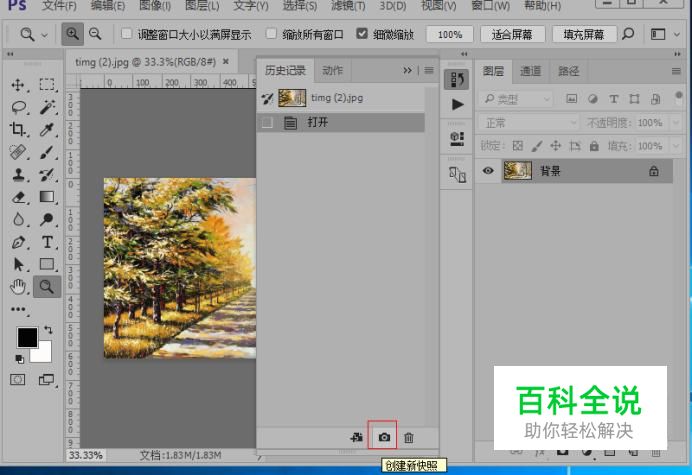Select the Eyedropper tool
Screen dimensions: 692x475
[x=47, y=129]
